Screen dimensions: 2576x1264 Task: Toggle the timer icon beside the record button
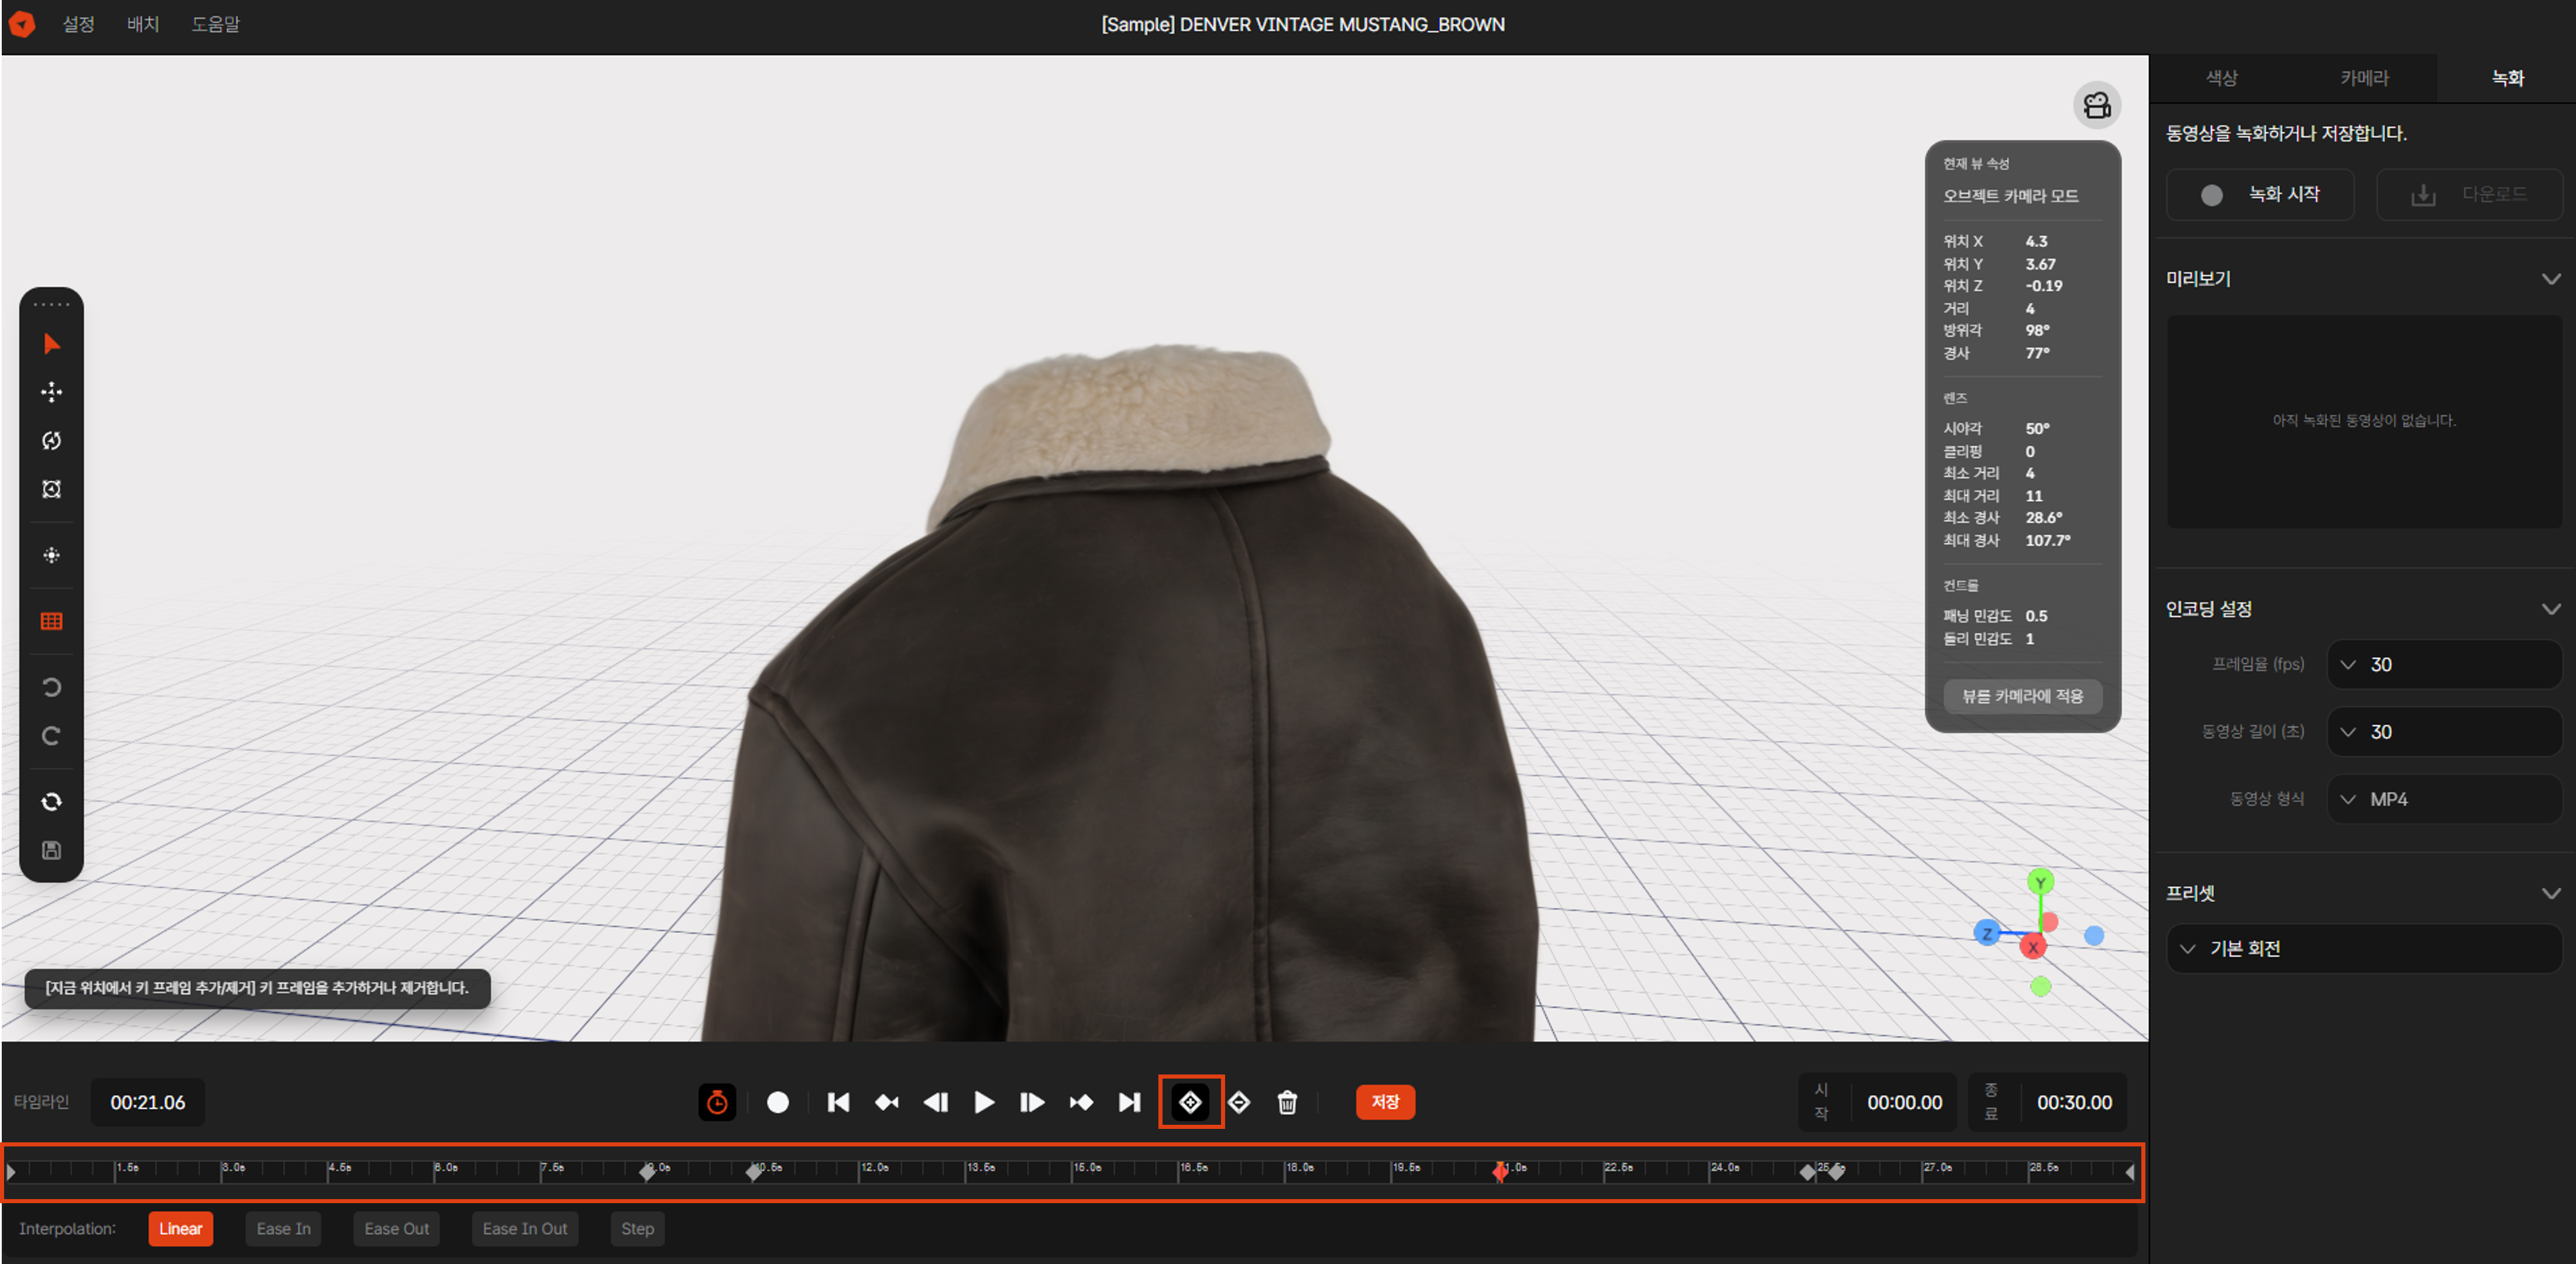point(717,1102)
